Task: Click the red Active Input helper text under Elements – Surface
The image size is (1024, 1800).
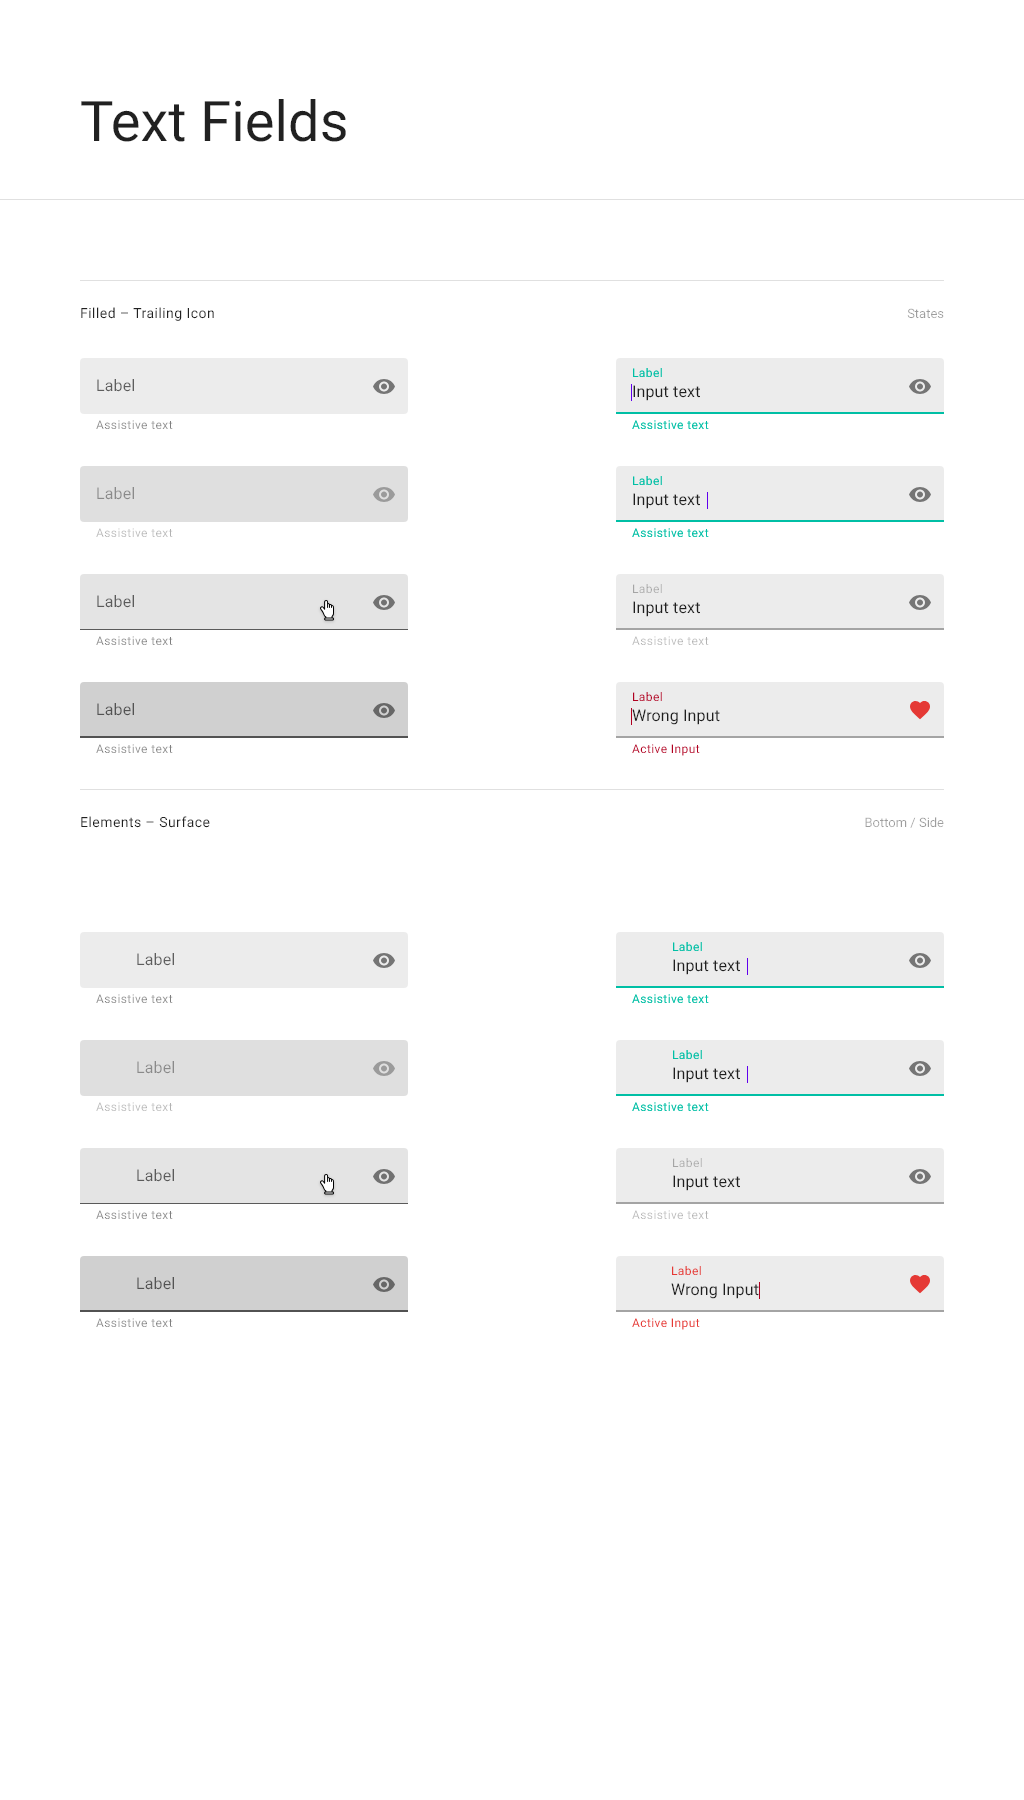Action: click(666, 1323)
